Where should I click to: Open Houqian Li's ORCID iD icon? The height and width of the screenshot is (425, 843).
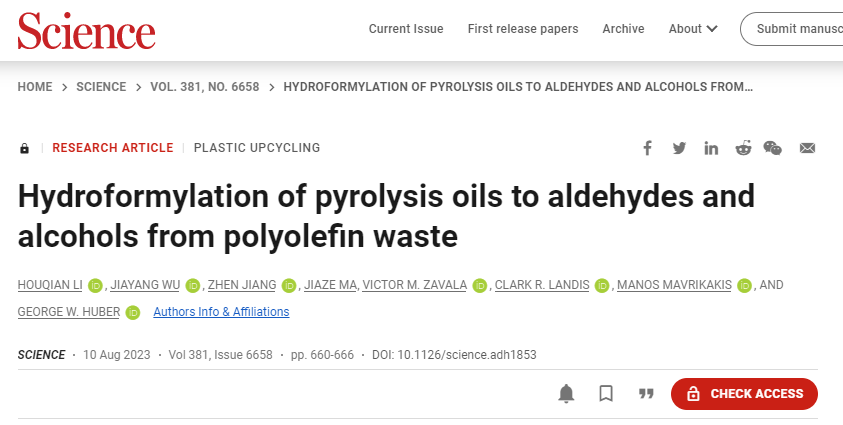(x=95, y=285)
